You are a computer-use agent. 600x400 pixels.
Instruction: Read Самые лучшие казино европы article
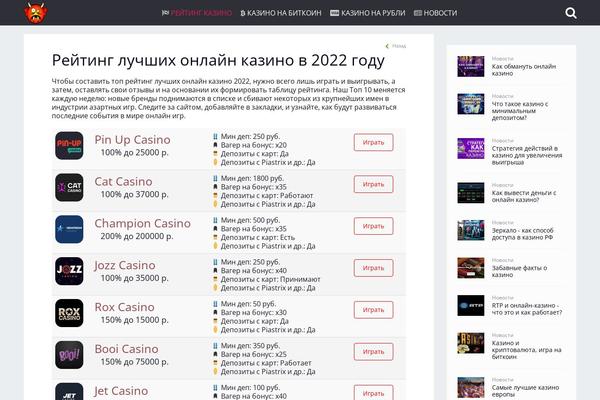click(x=525, y=390)
